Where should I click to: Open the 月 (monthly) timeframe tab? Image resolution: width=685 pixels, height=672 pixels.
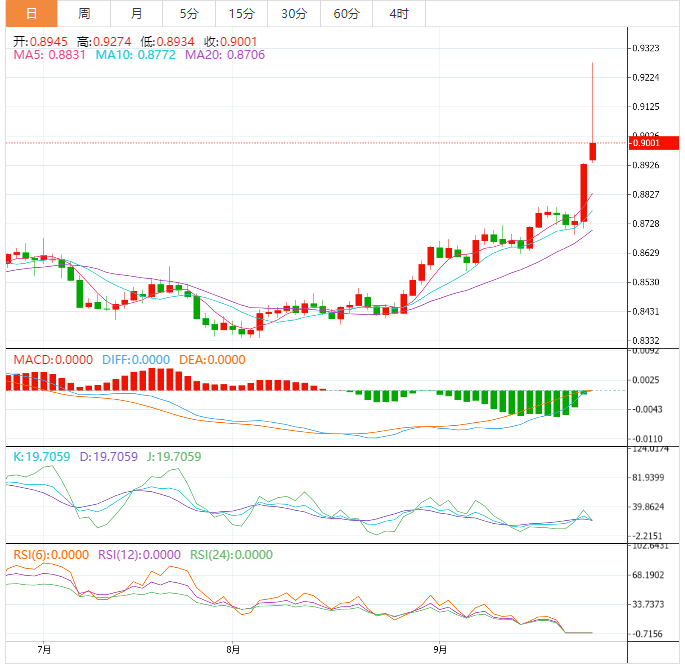(136, 14)
